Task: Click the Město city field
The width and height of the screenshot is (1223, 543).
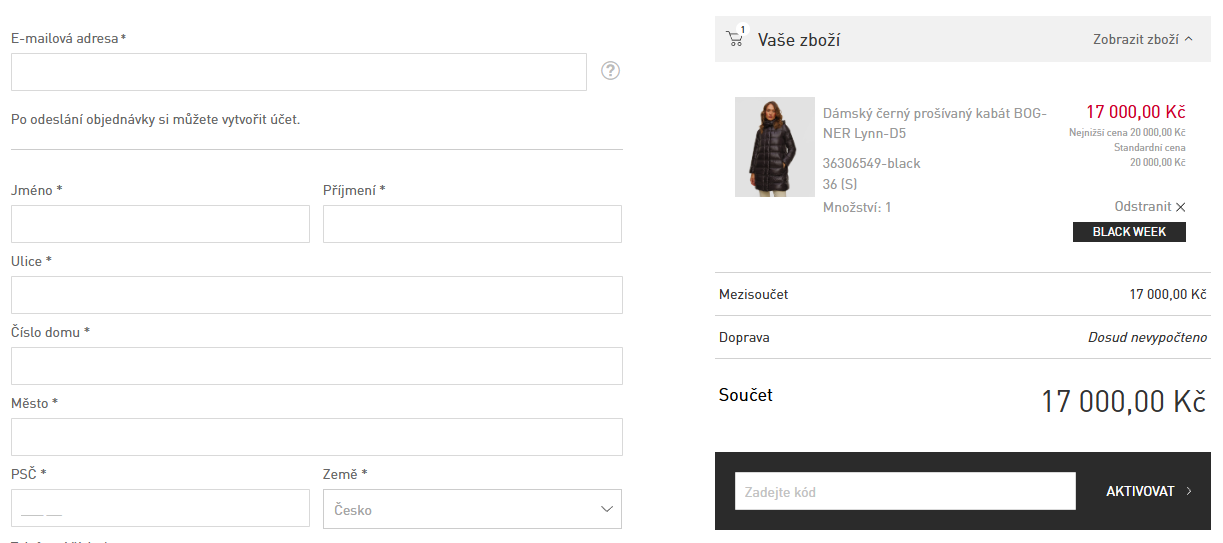Action: [x=316, y=437]
